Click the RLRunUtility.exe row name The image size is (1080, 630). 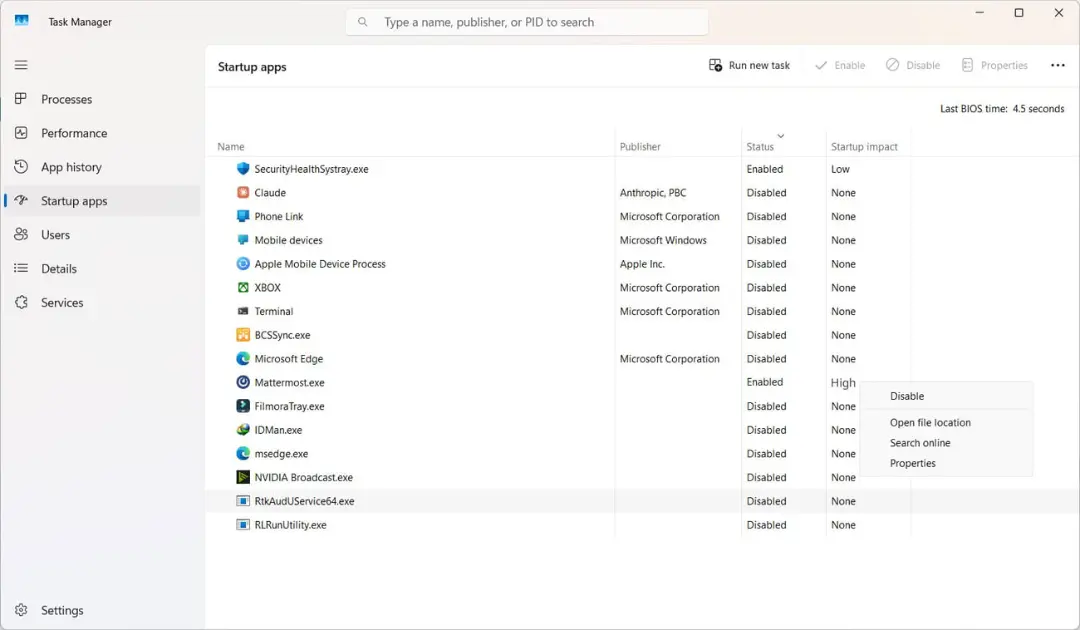point(290,525)
